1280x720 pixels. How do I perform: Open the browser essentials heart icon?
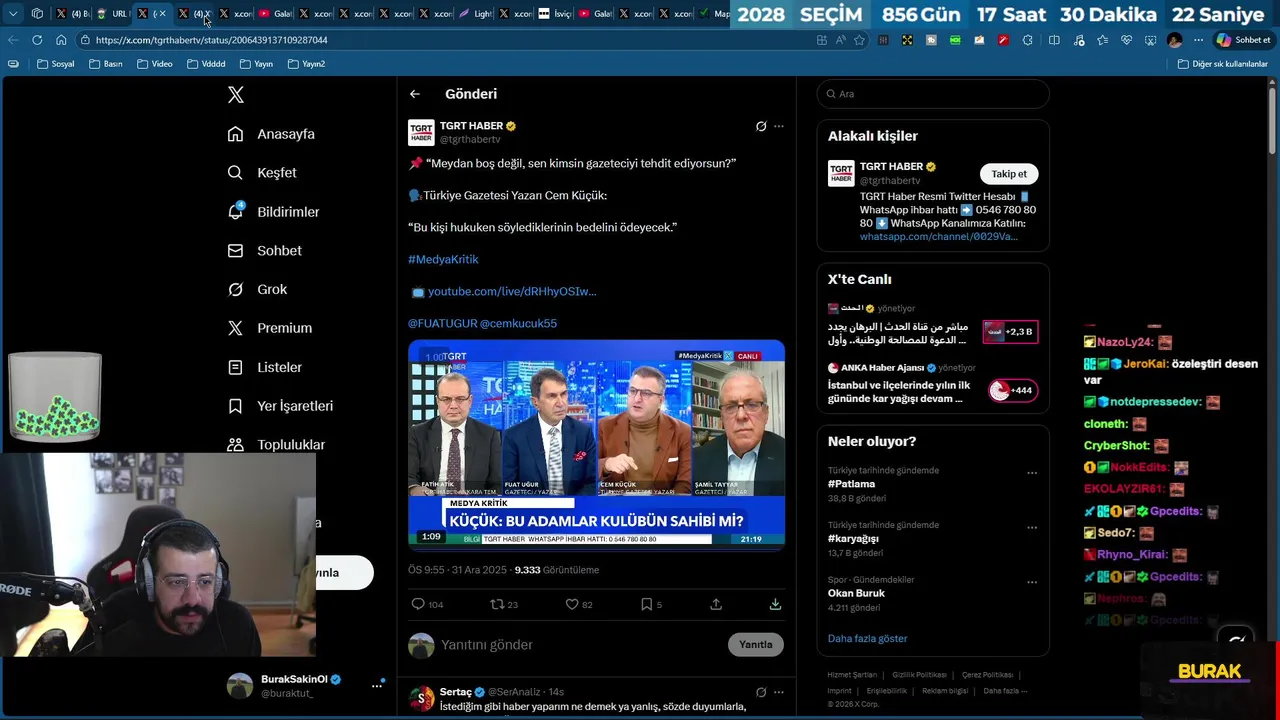1126,40
